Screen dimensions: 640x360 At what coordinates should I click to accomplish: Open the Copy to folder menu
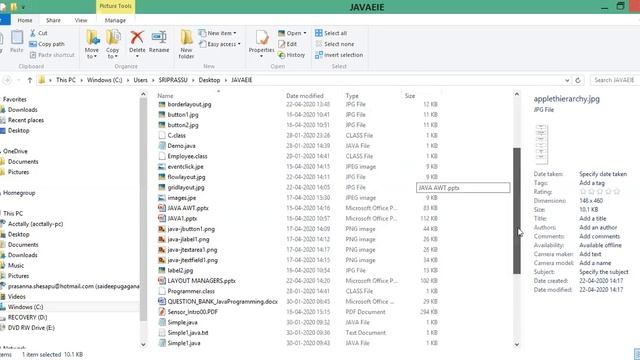pos(112,44)
